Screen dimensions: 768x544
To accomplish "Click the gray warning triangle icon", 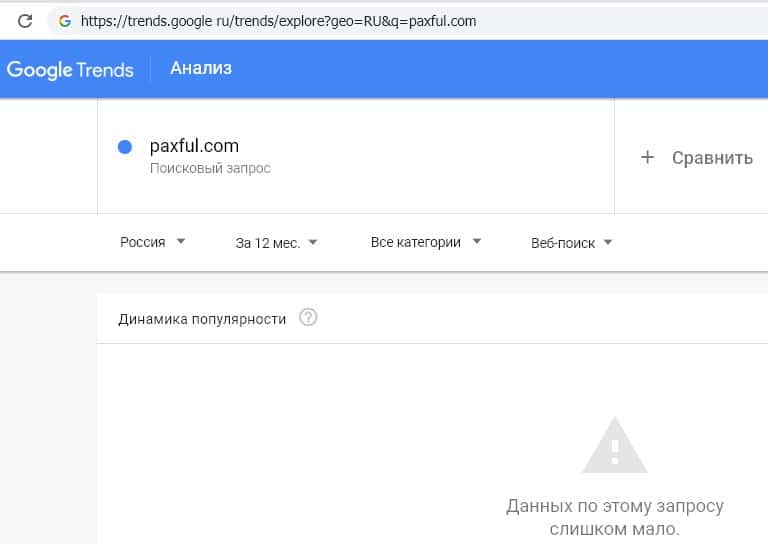I will click(615, 445).
